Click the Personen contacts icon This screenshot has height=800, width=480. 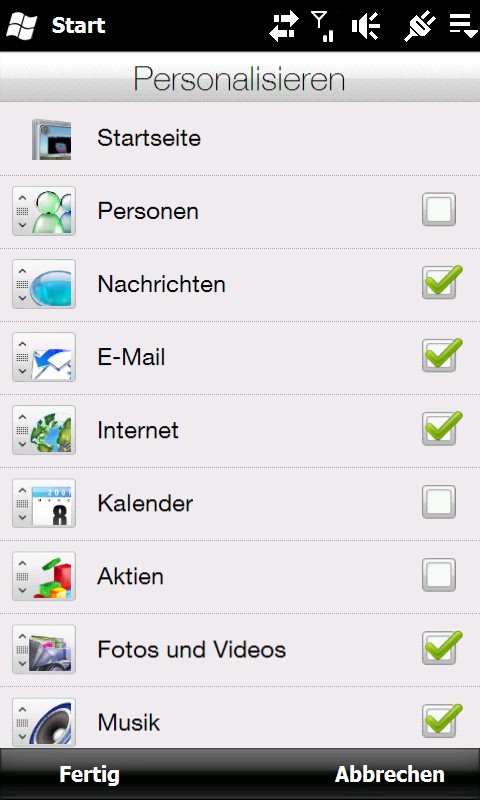(x=52, y=211)
